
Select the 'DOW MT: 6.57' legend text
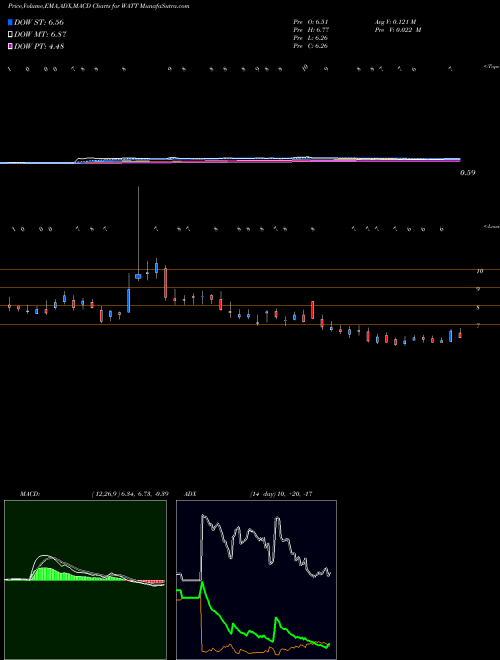[x=40, y=35]
